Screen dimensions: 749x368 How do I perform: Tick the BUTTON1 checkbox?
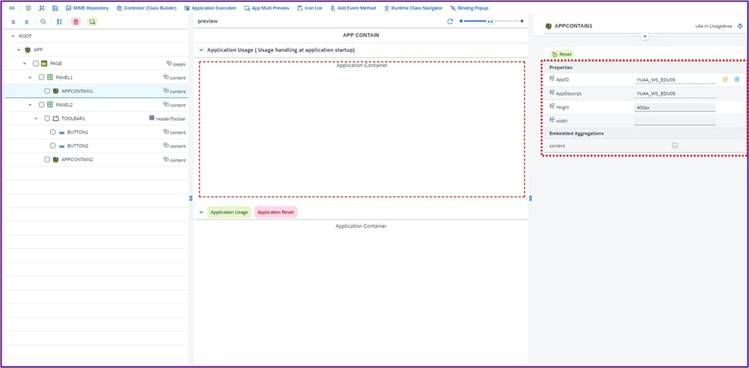(53, 132)
